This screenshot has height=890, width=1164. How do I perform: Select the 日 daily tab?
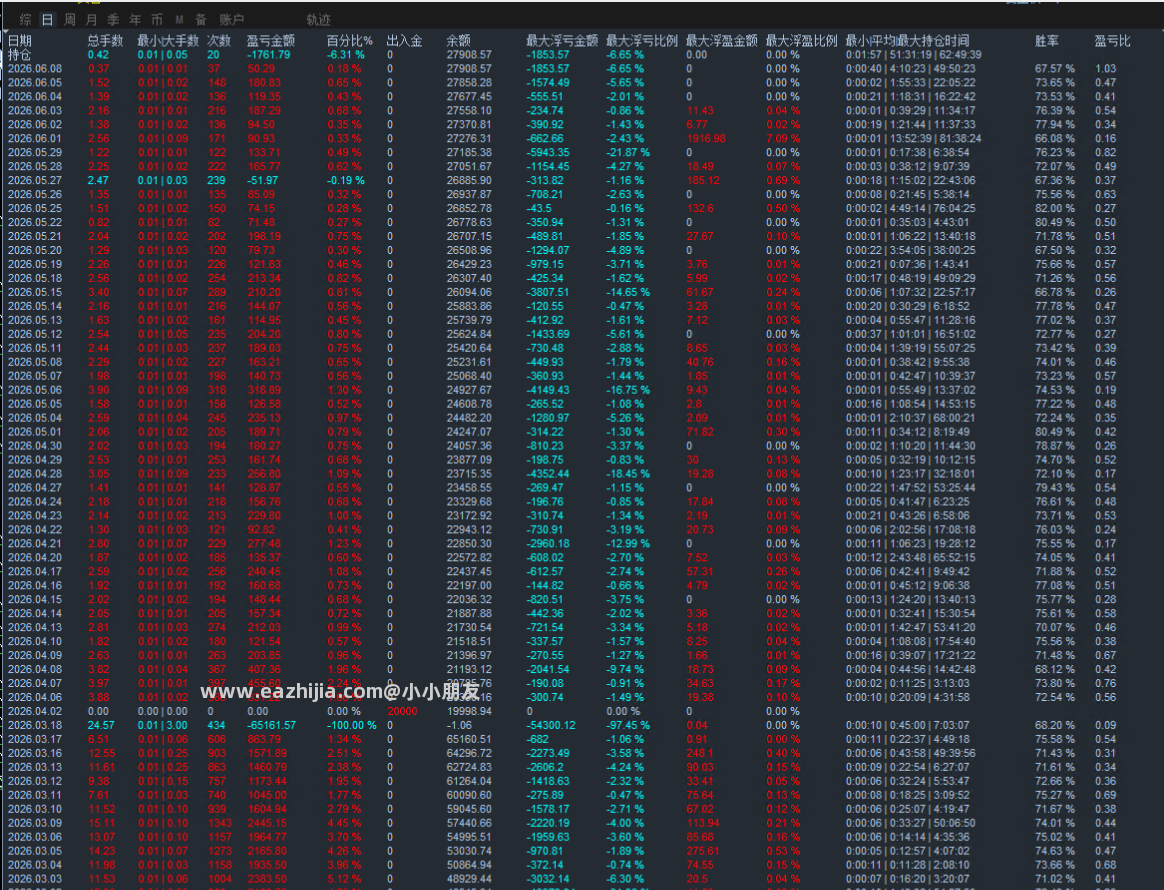[x=48, y=19]
